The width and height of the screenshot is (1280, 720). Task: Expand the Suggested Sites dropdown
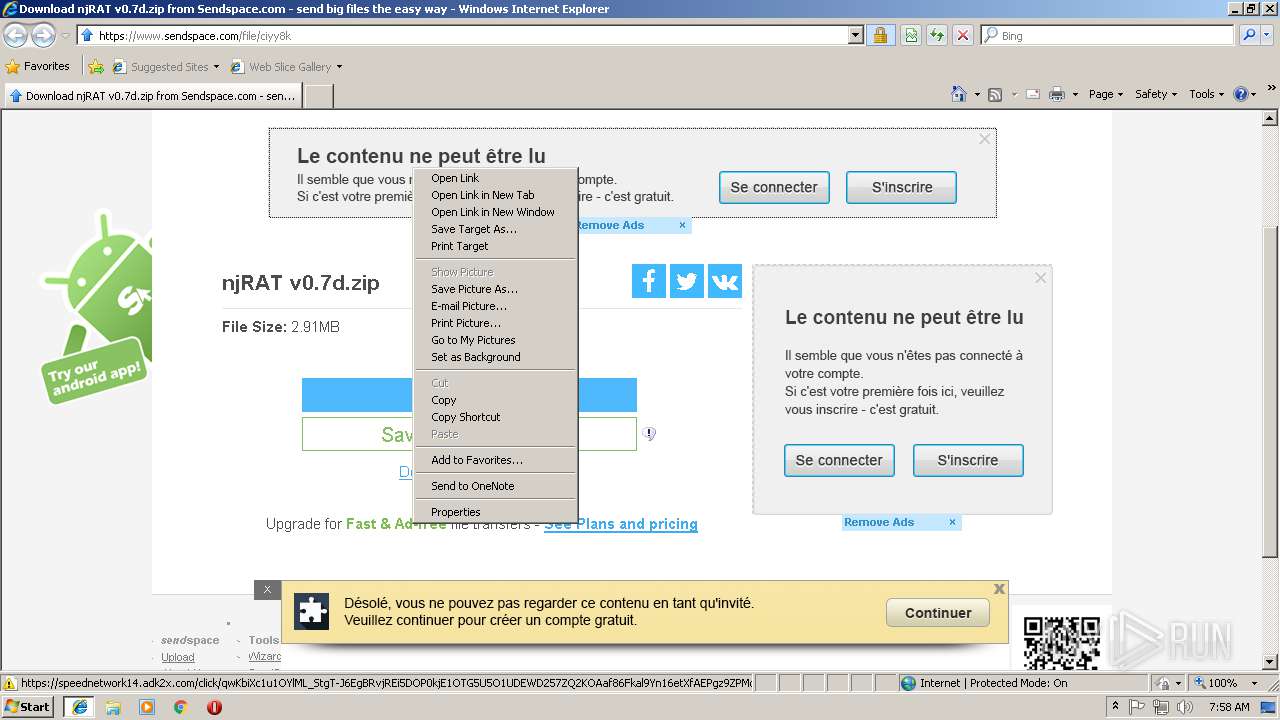point(216,67)
